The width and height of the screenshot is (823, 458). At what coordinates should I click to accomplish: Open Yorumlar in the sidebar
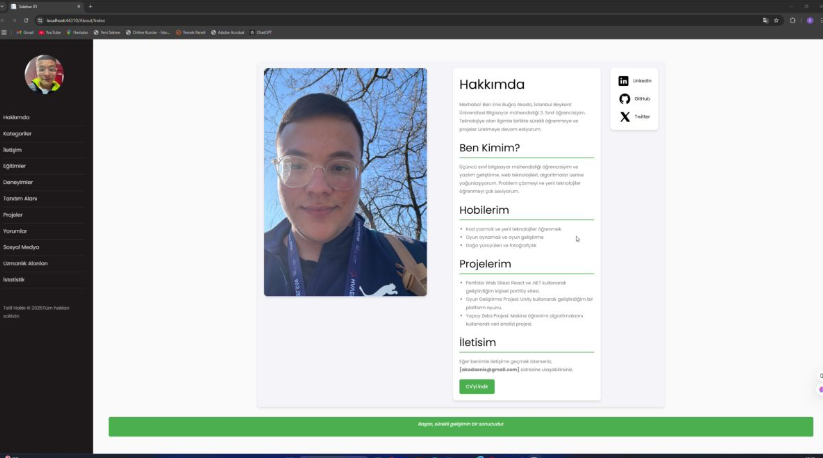click(x=15, y=231)
